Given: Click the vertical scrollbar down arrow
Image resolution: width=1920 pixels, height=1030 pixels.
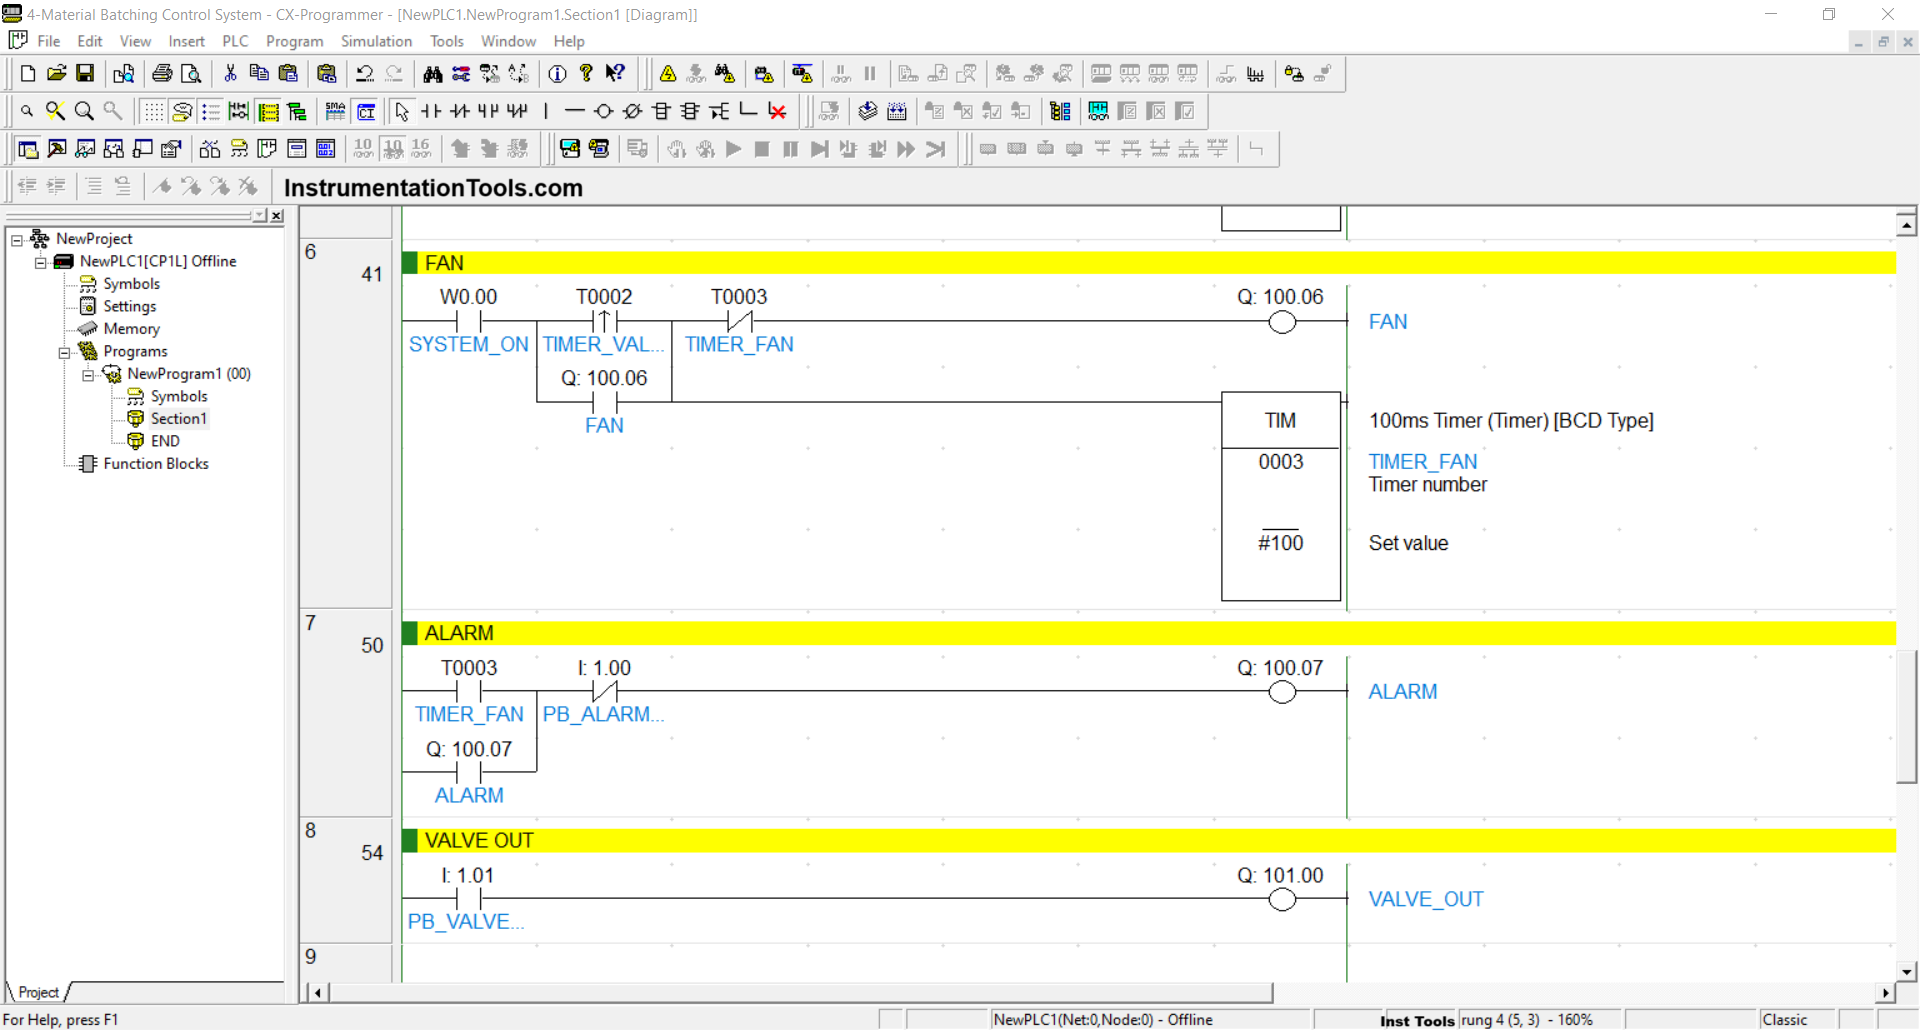Looking at the screenshot, I should pyautogui.click(x=1907, y=971).
